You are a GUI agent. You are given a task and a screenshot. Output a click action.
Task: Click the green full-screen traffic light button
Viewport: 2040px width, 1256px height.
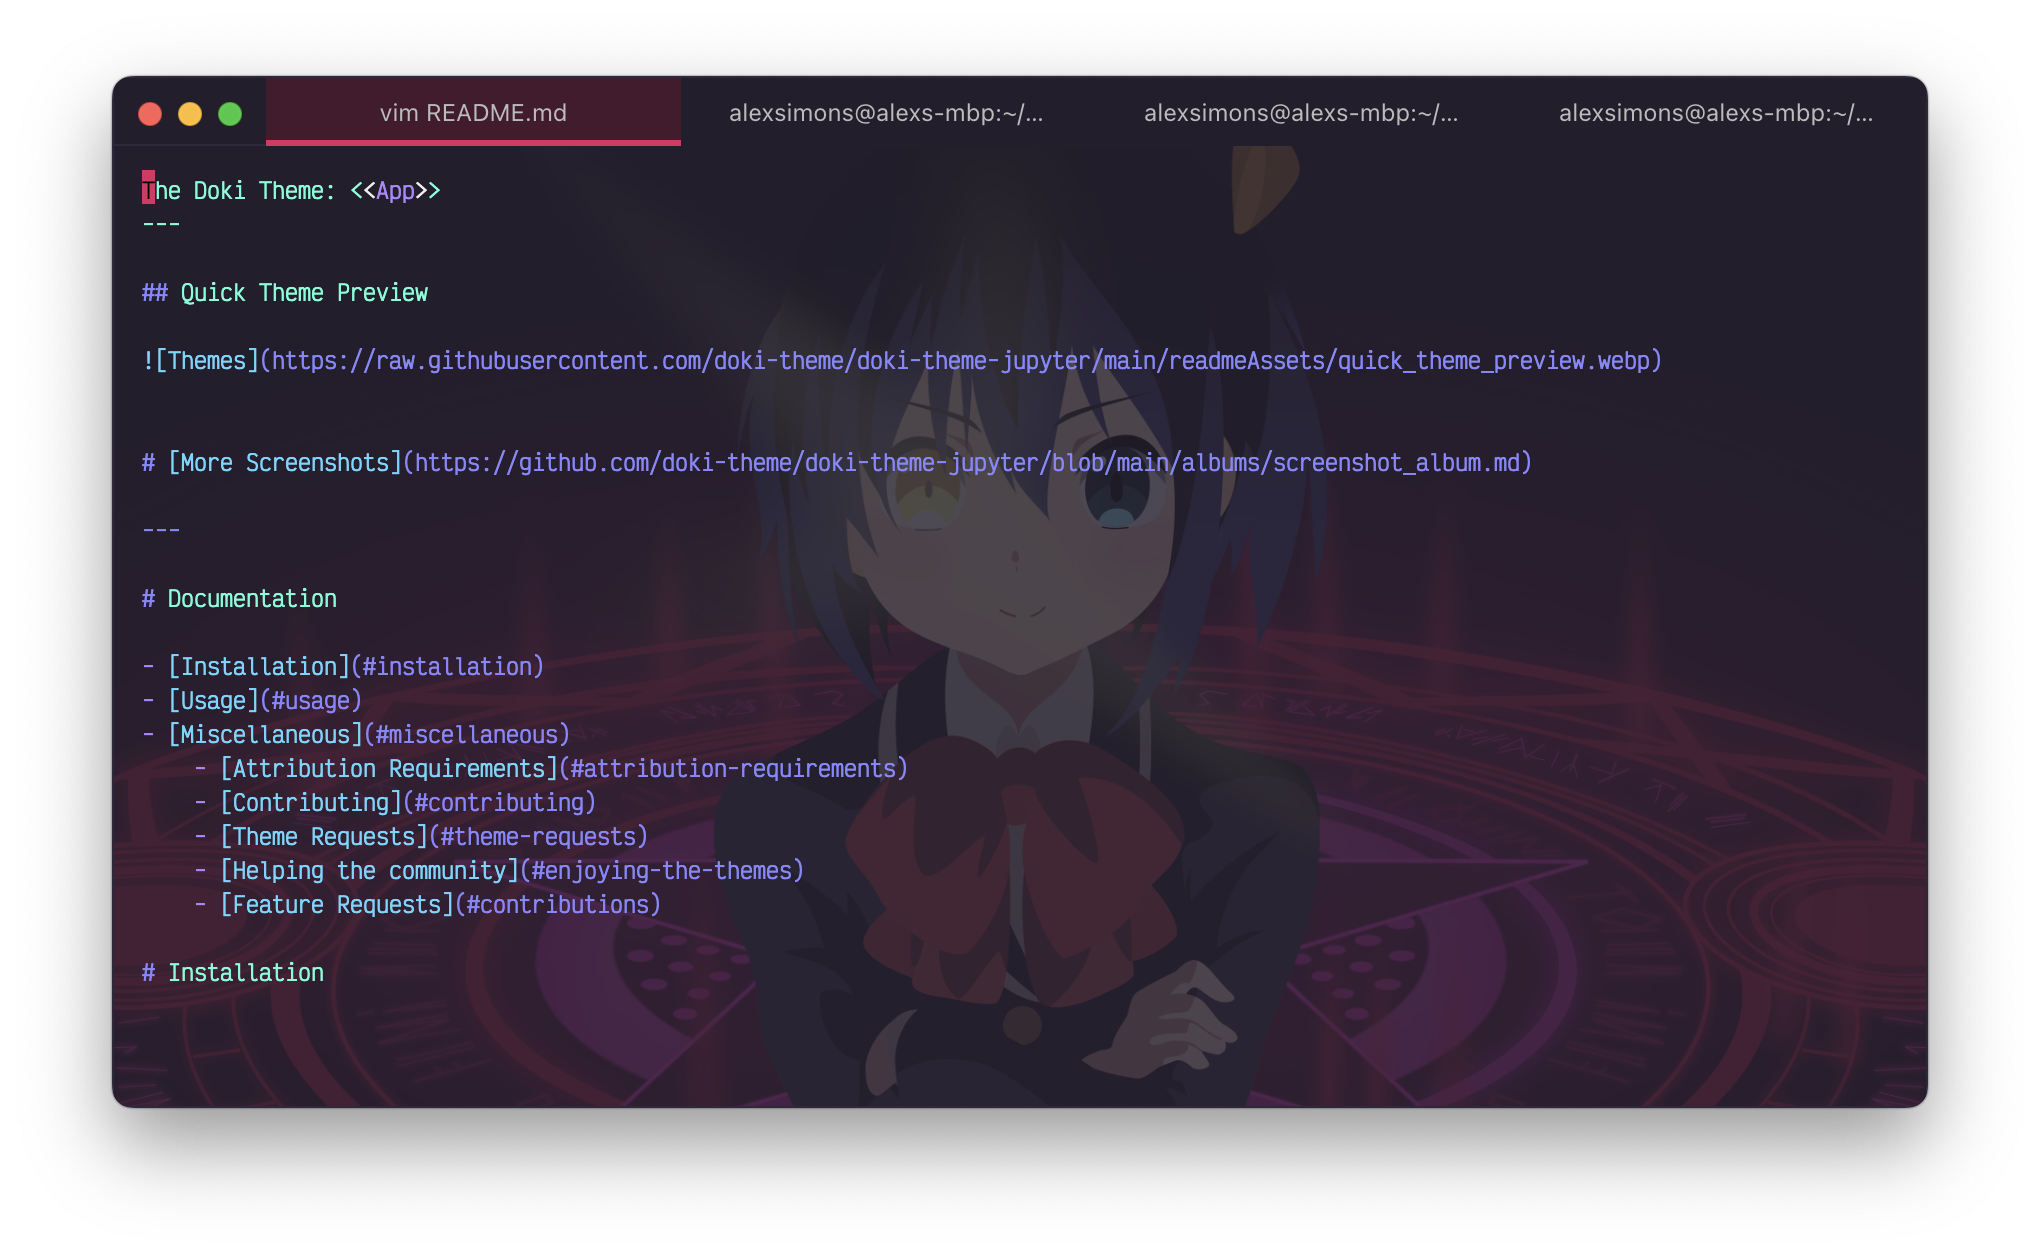click(229, 113)
